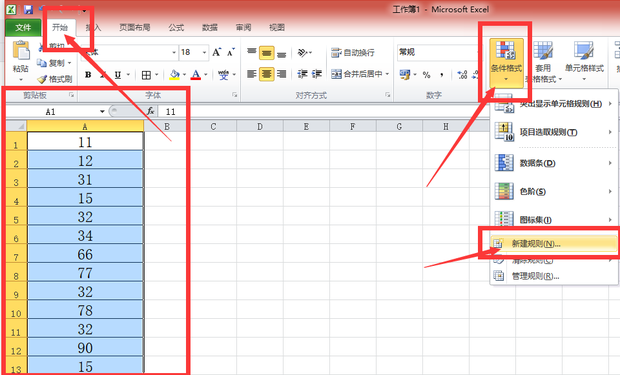620x375 pixels.
Task: Select the Format Painter (格式刷) tool
Action: pos(55,79)
